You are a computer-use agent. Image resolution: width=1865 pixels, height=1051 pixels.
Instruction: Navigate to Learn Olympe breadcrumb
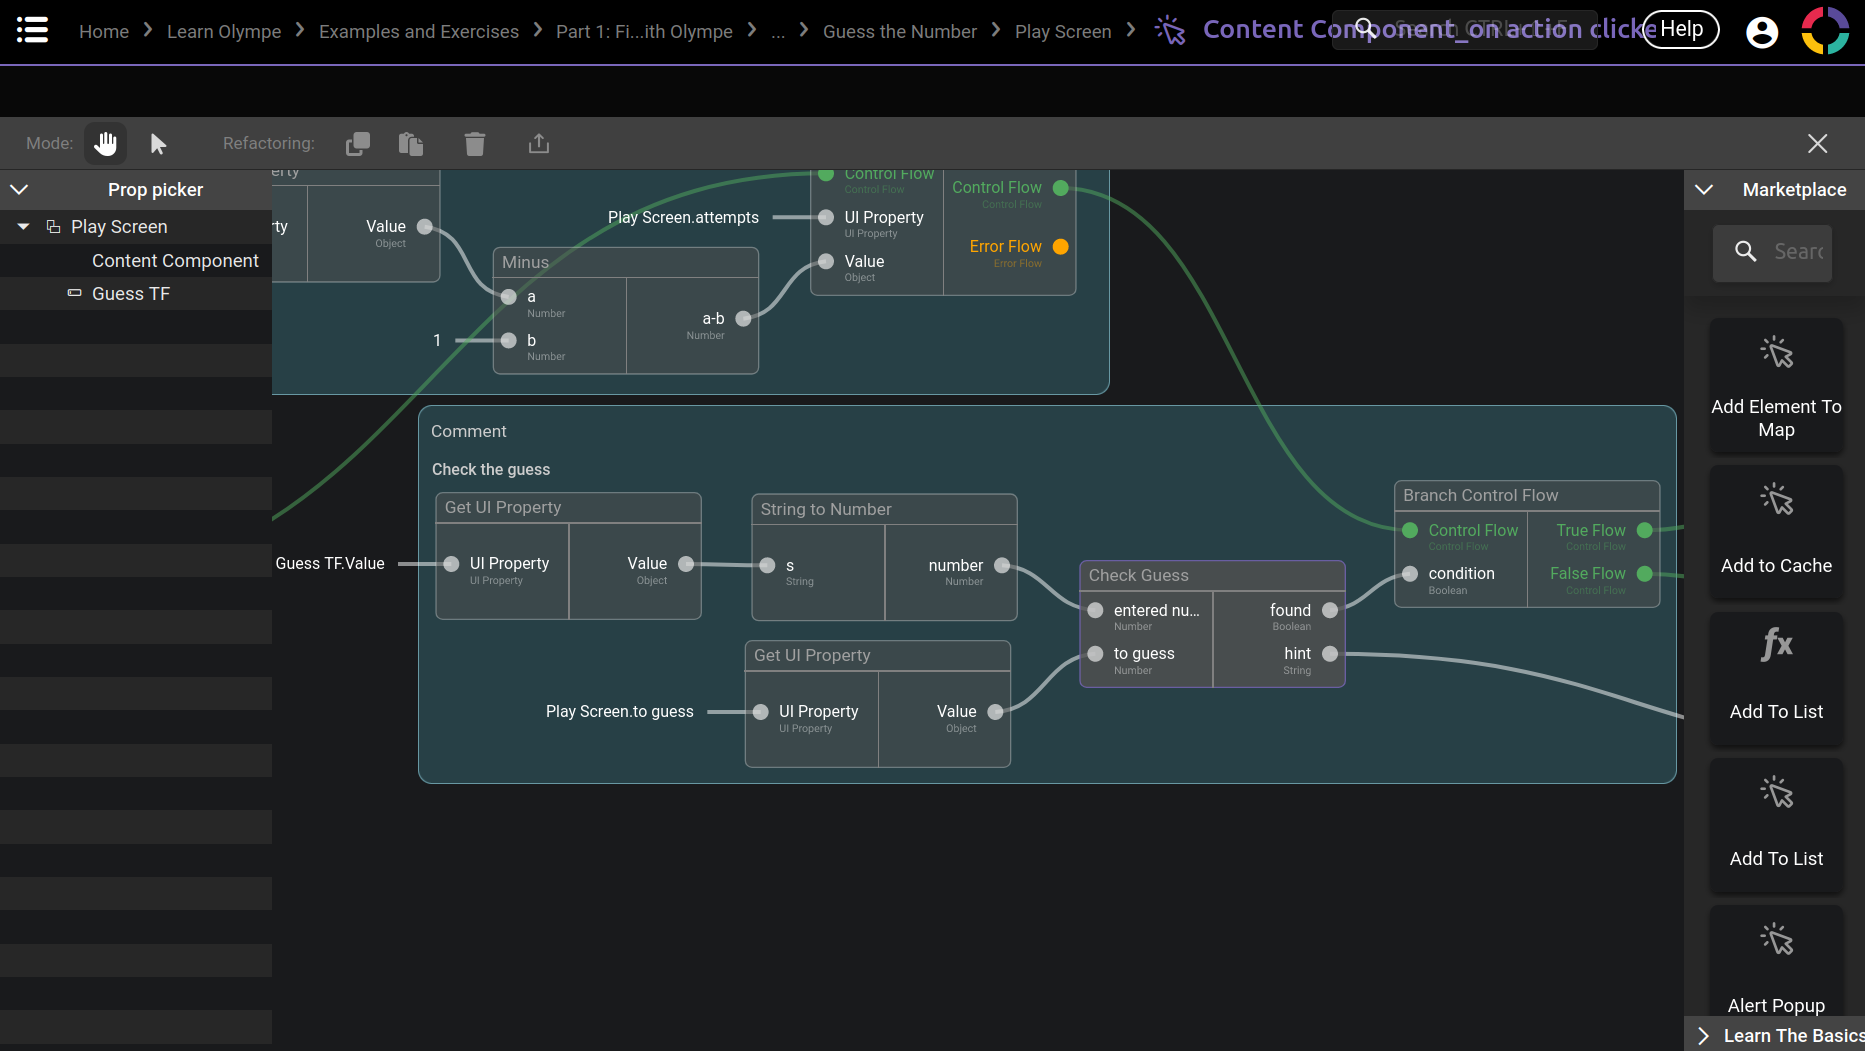[x=224, y=32]
